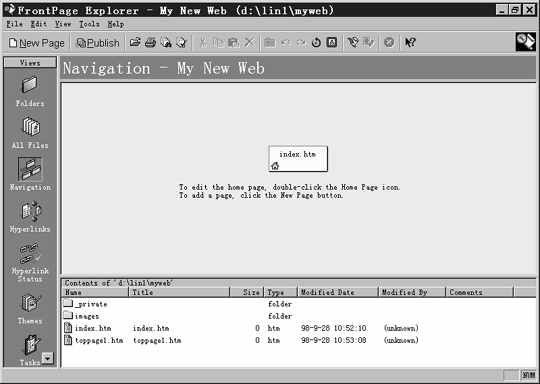This screenshot has width=540, height=384.
Task: Open the Tools menu
Action: 90,24
